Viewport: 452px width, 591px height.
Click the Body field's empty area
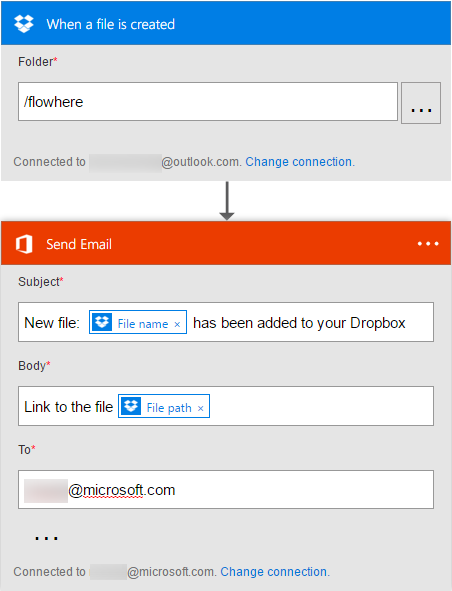pos(320,406)
